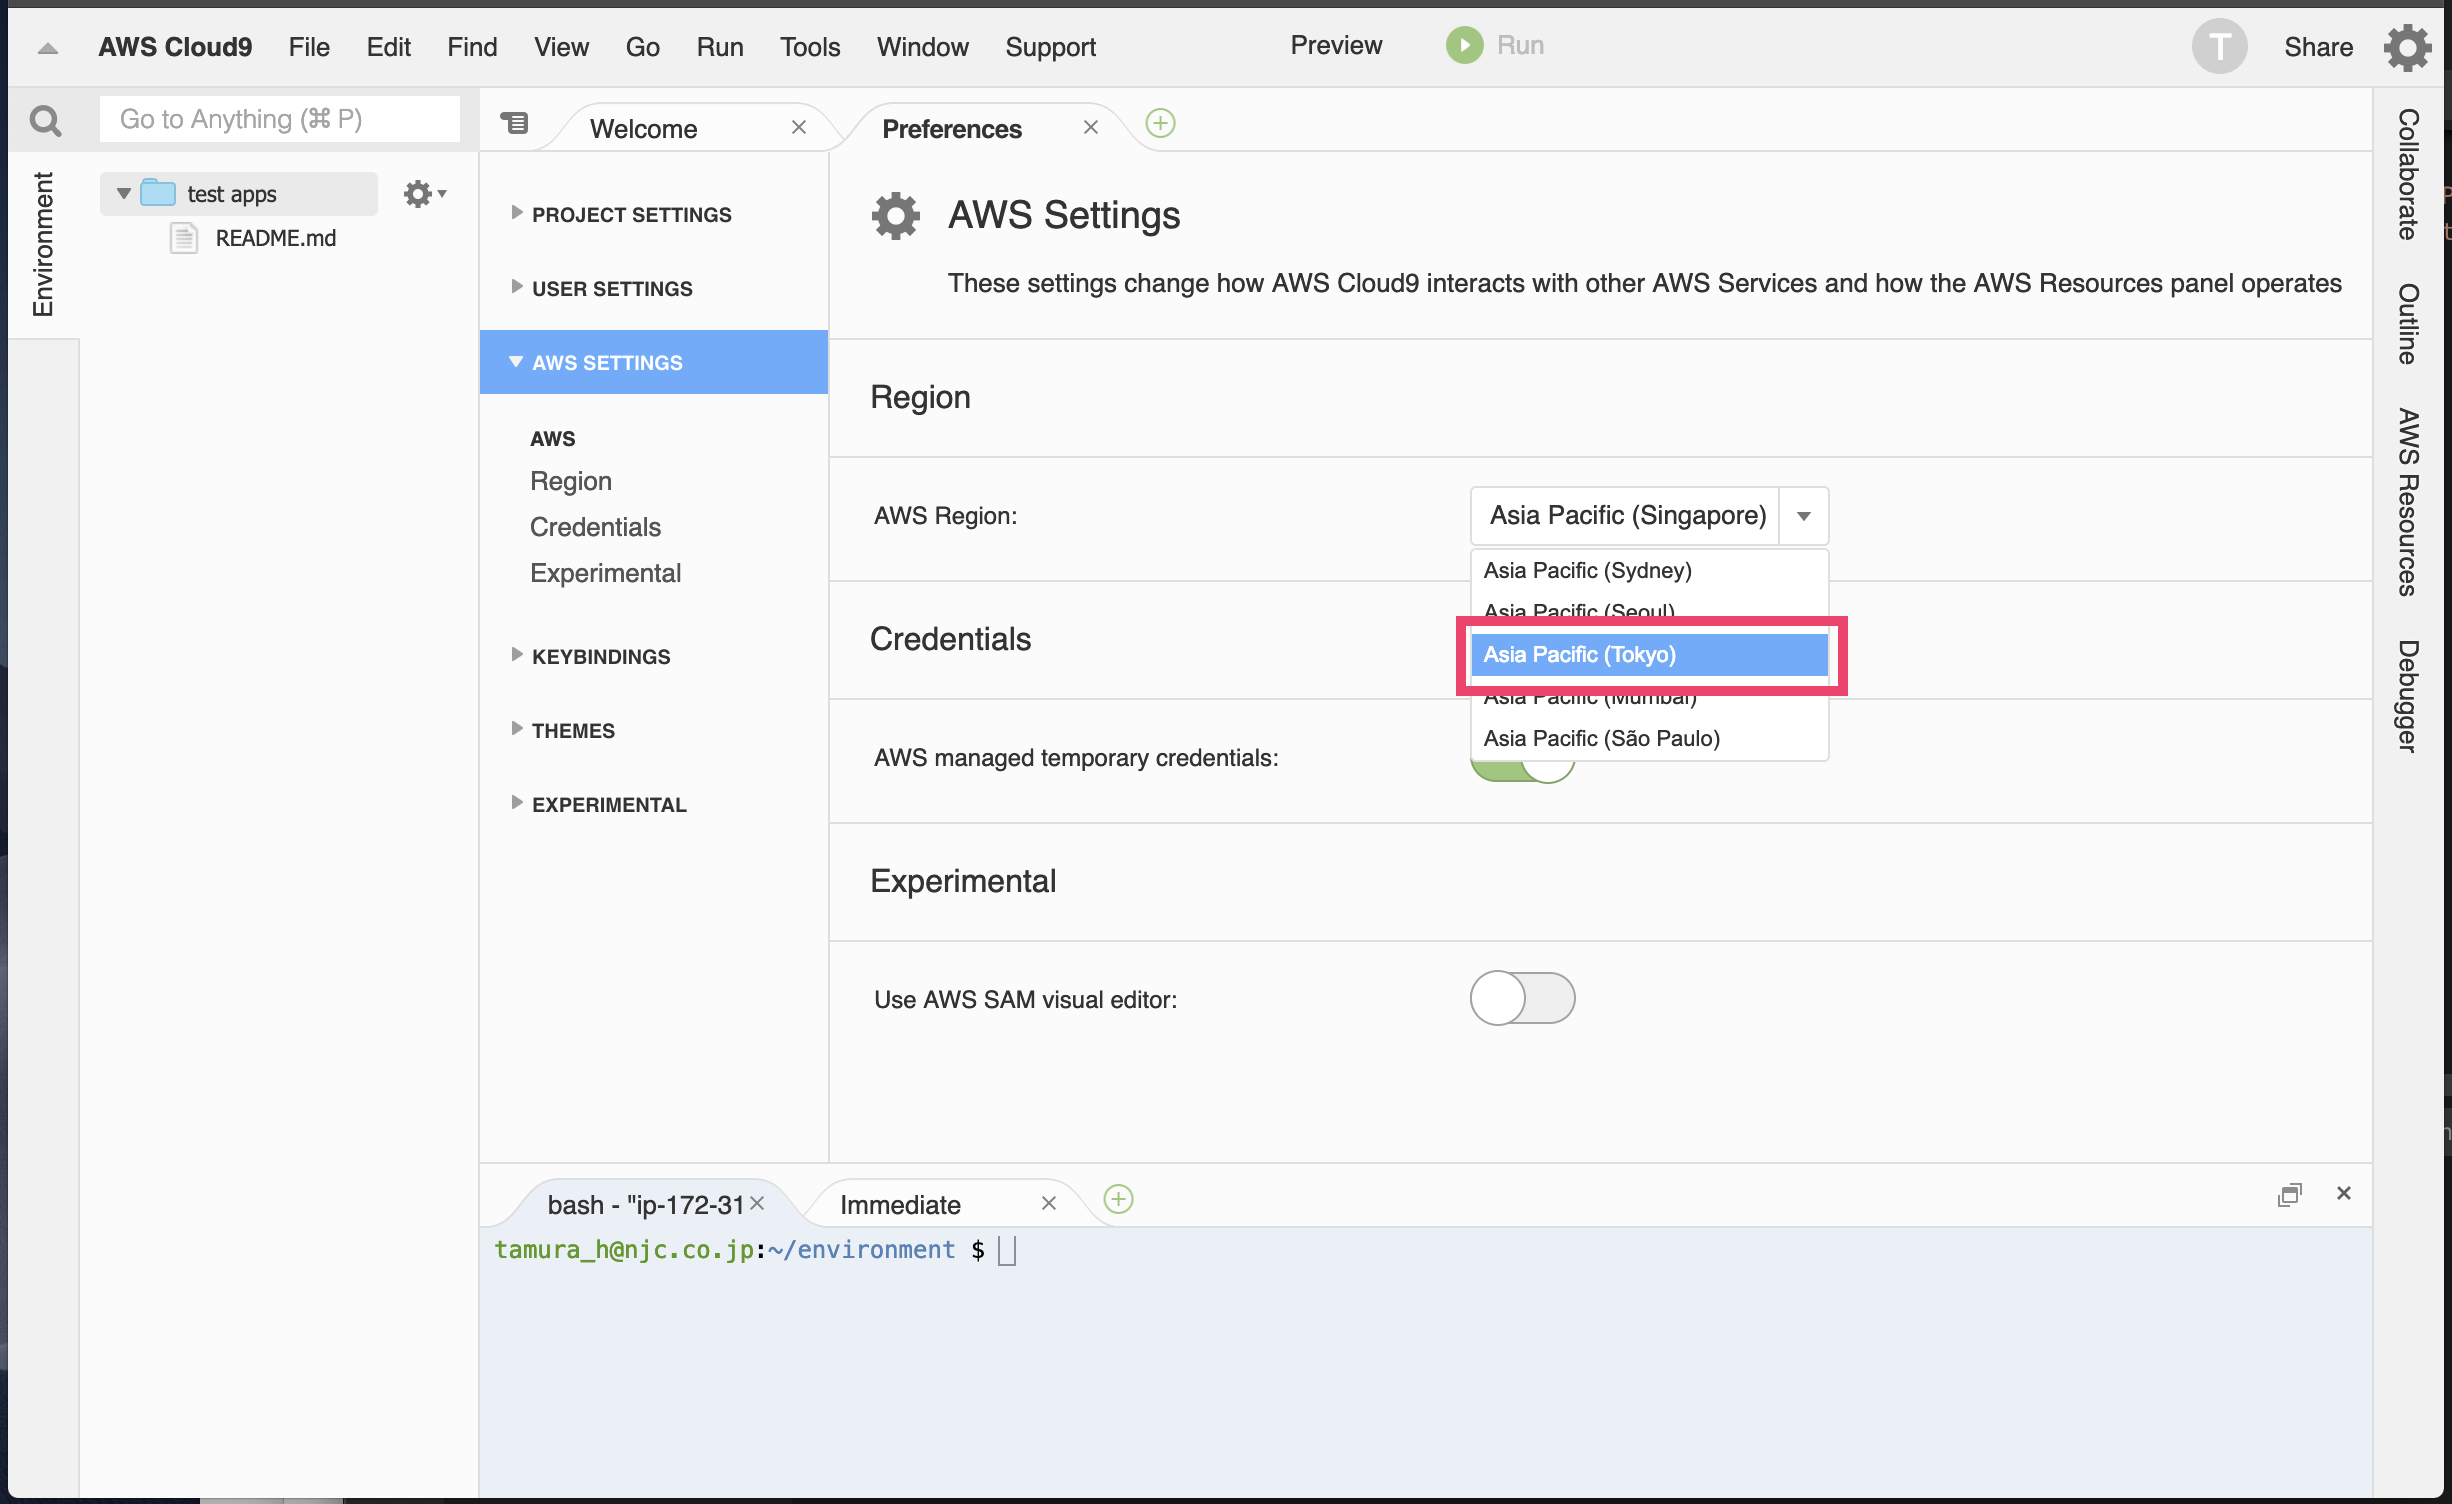Image resolution: width=2452 pixels, height=1504 pixels.
Task: Open the Go to Anything search icon
Action: coord(46,119)
